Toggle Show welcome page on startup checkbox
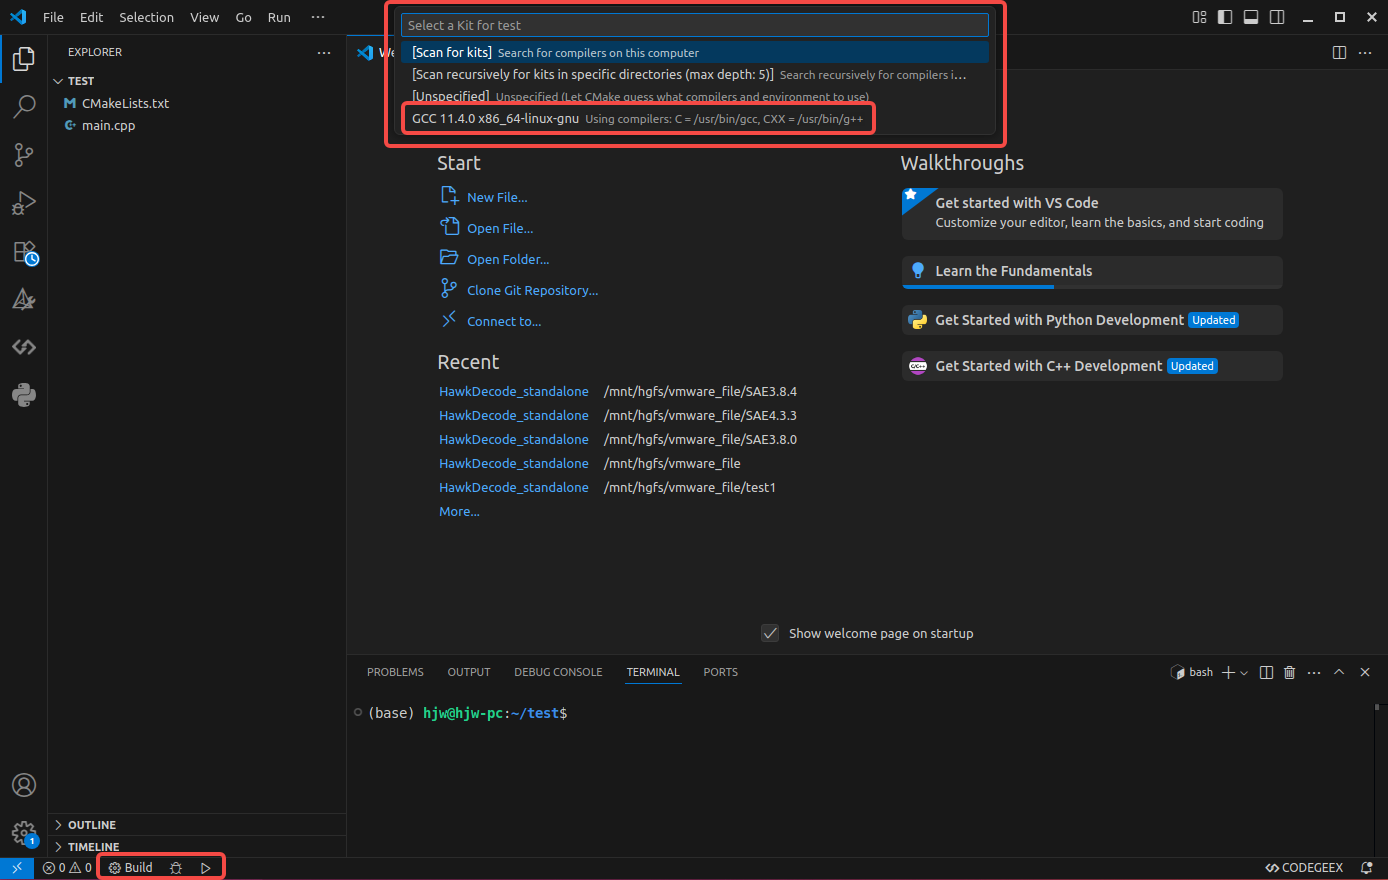The height and width of the screenshot is (880, 1388). click(770, 633)
